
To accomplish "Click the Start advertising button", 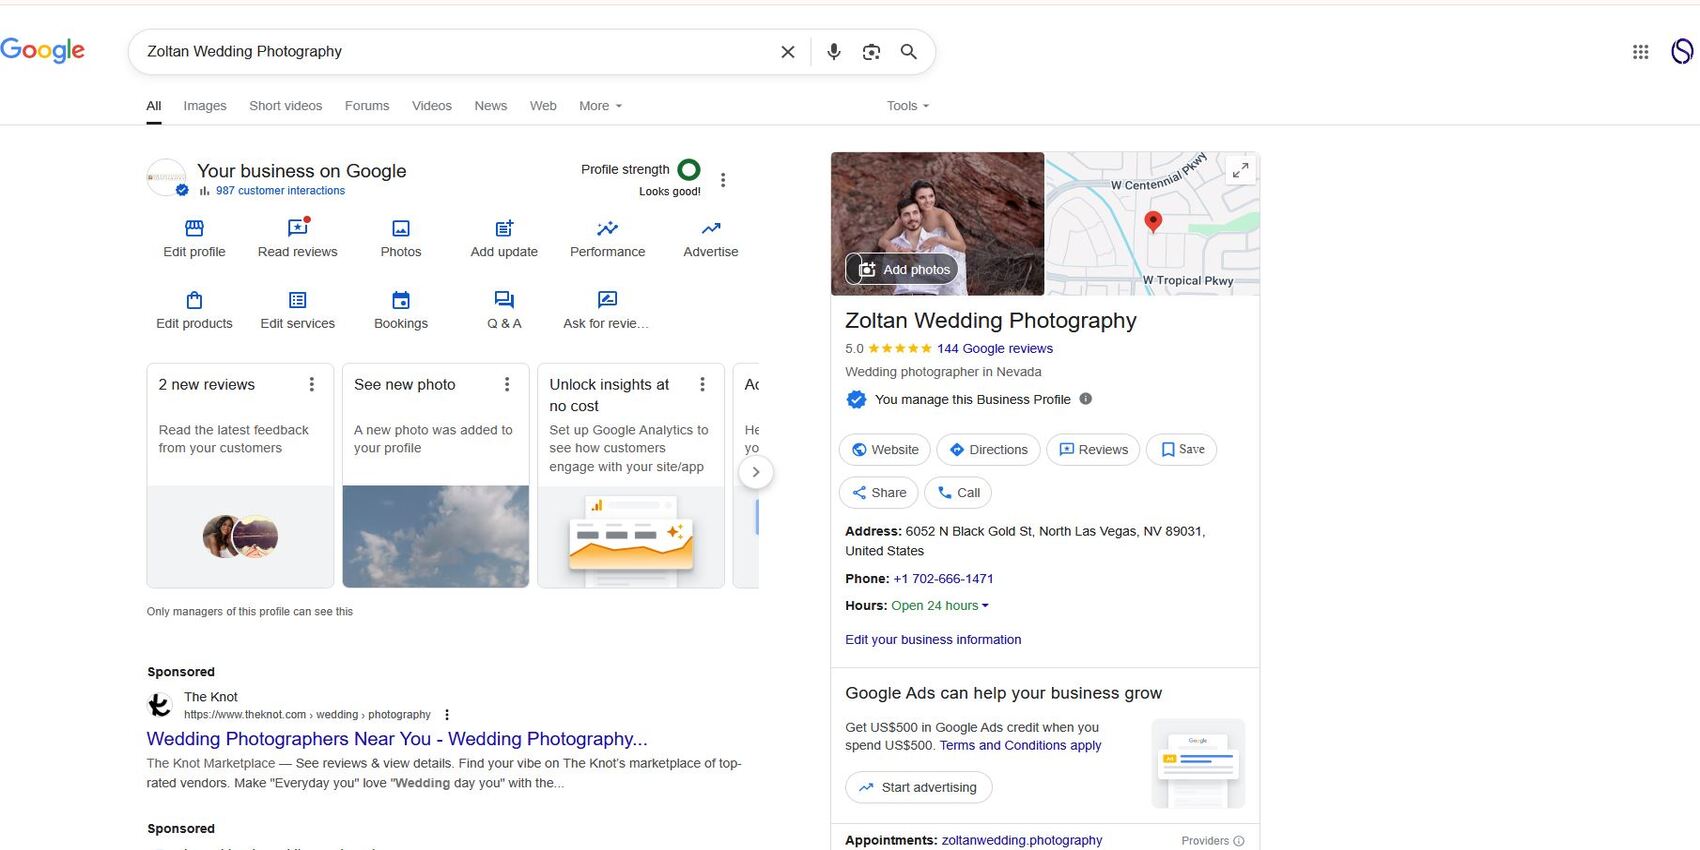I will tap(918, 788).
